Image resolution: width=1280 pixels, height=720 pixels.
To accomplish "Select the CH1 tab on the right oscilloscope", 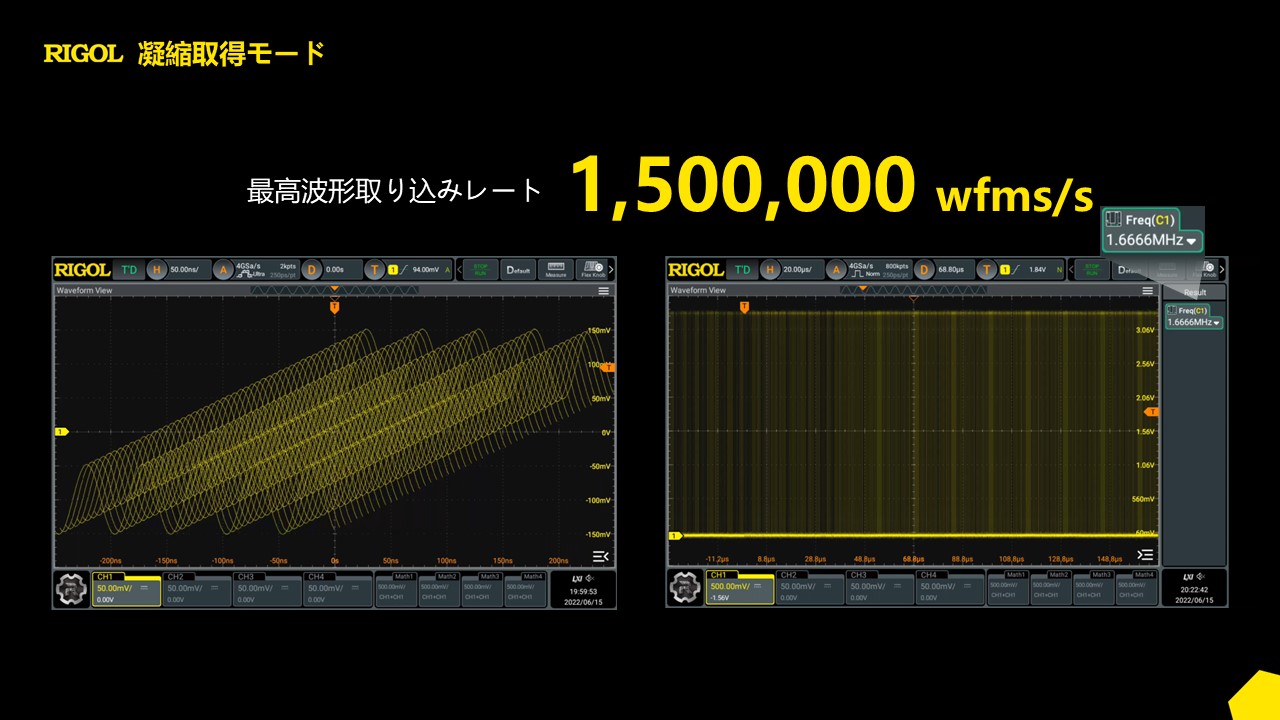I will pos(740,589).
